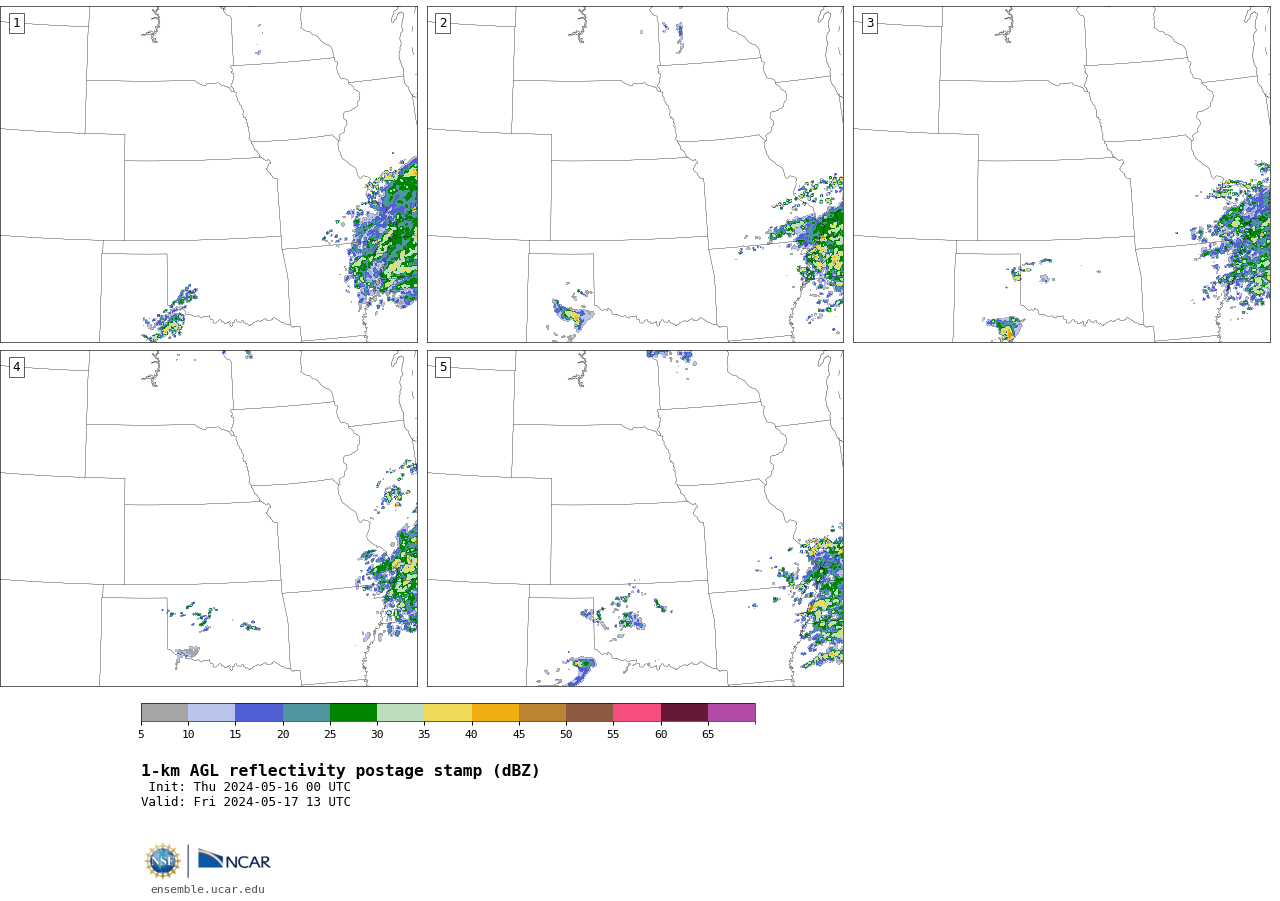Screen dimensions: 1280x901
Task: Click the tan 45-50 dBZ swatch
Action: point(542,712)
